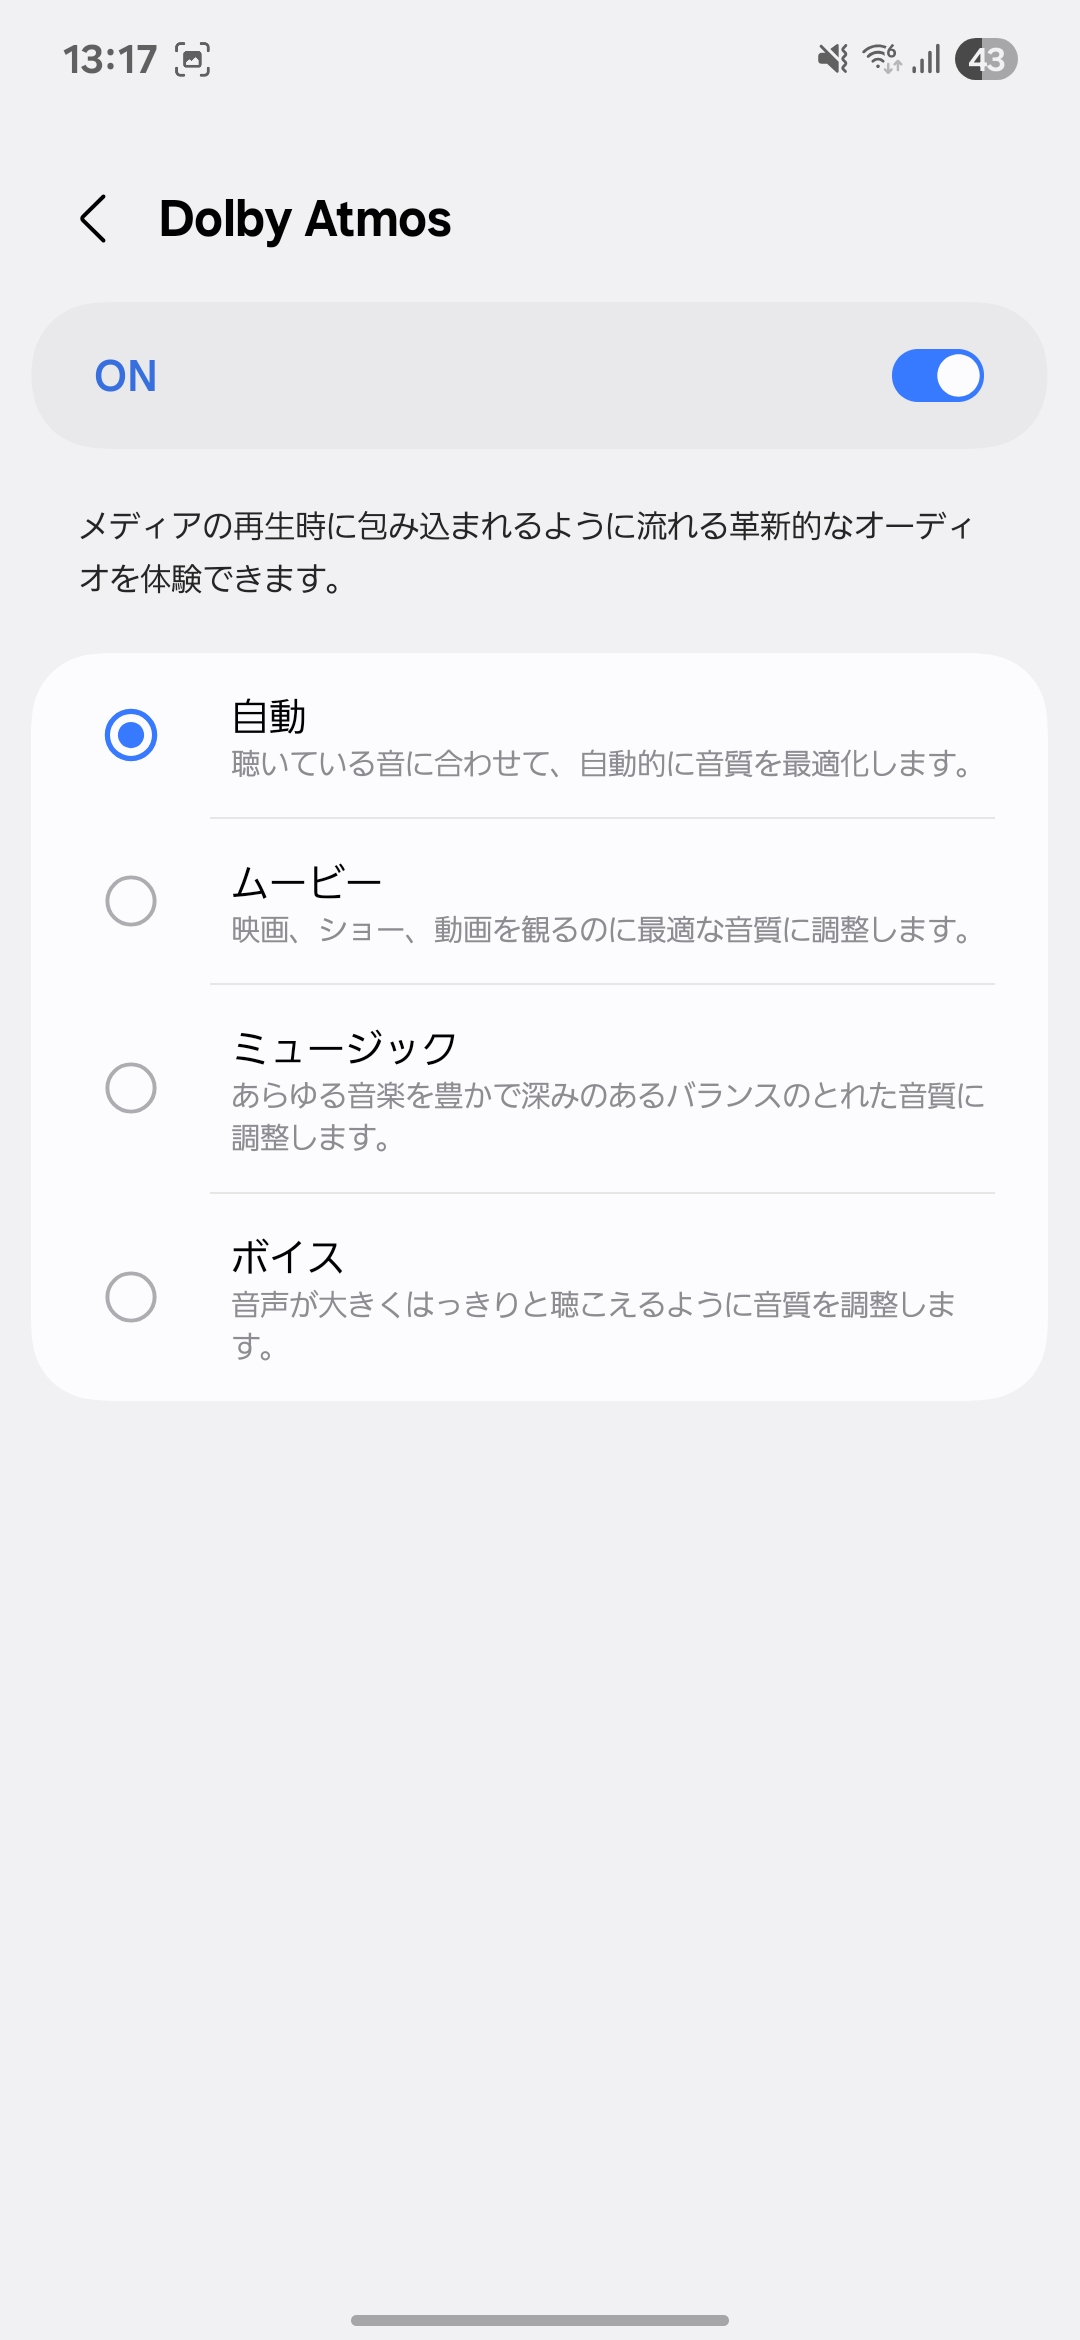Viewport: 1080px width, 2340px height.
Task: Tap the ボイス option title
Action: click(x=288, y=1257)
